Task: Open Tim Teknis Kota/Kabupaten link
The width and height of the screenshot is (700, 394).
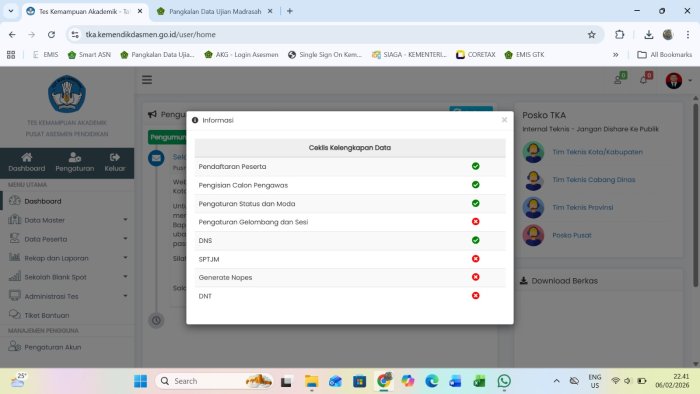Action: click(x=597, y=152)
